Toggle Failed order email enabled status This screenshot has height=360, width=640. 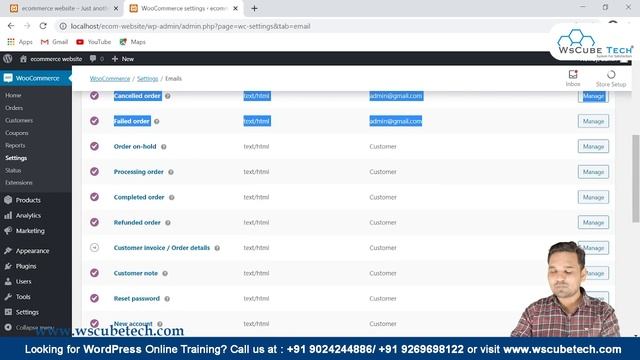(x=94, y=121)
